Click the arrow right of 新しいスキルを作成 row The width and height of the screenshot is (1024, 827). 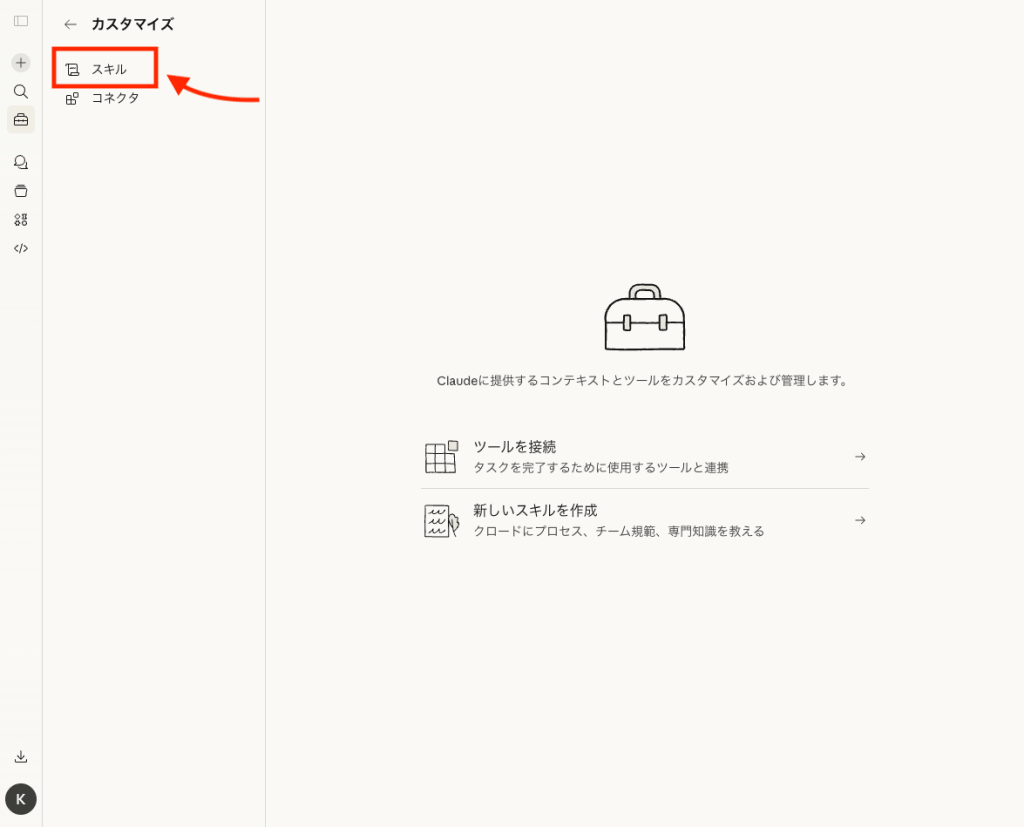(x=859, y=520)
